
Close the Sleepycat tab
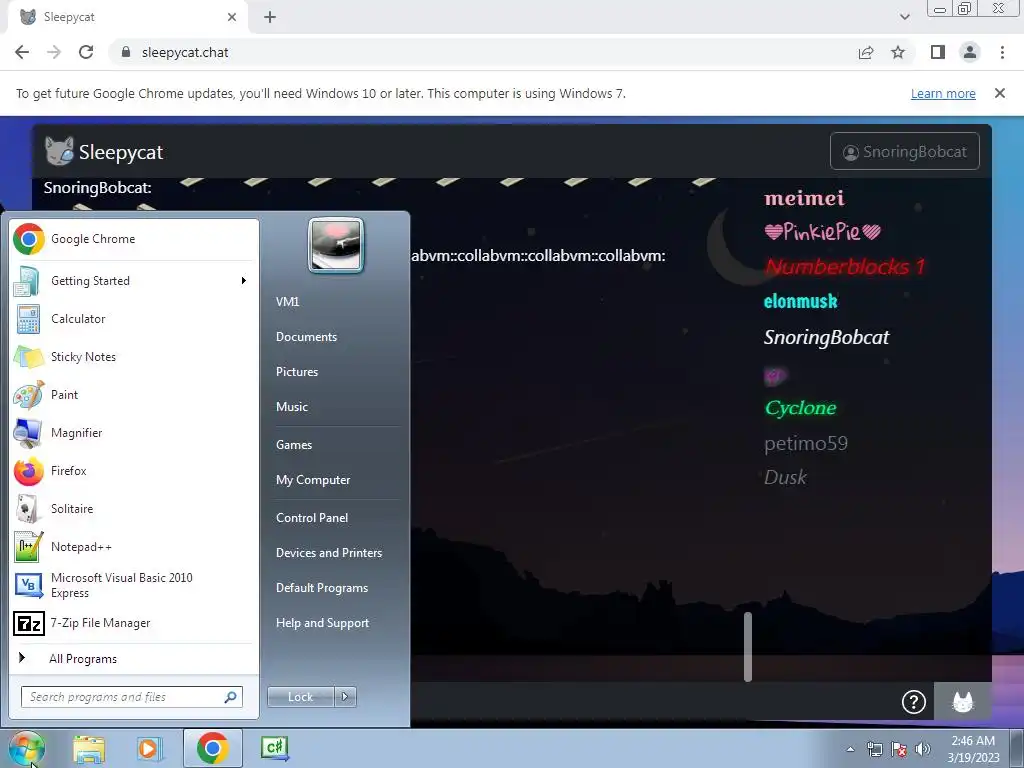point(232,17)
